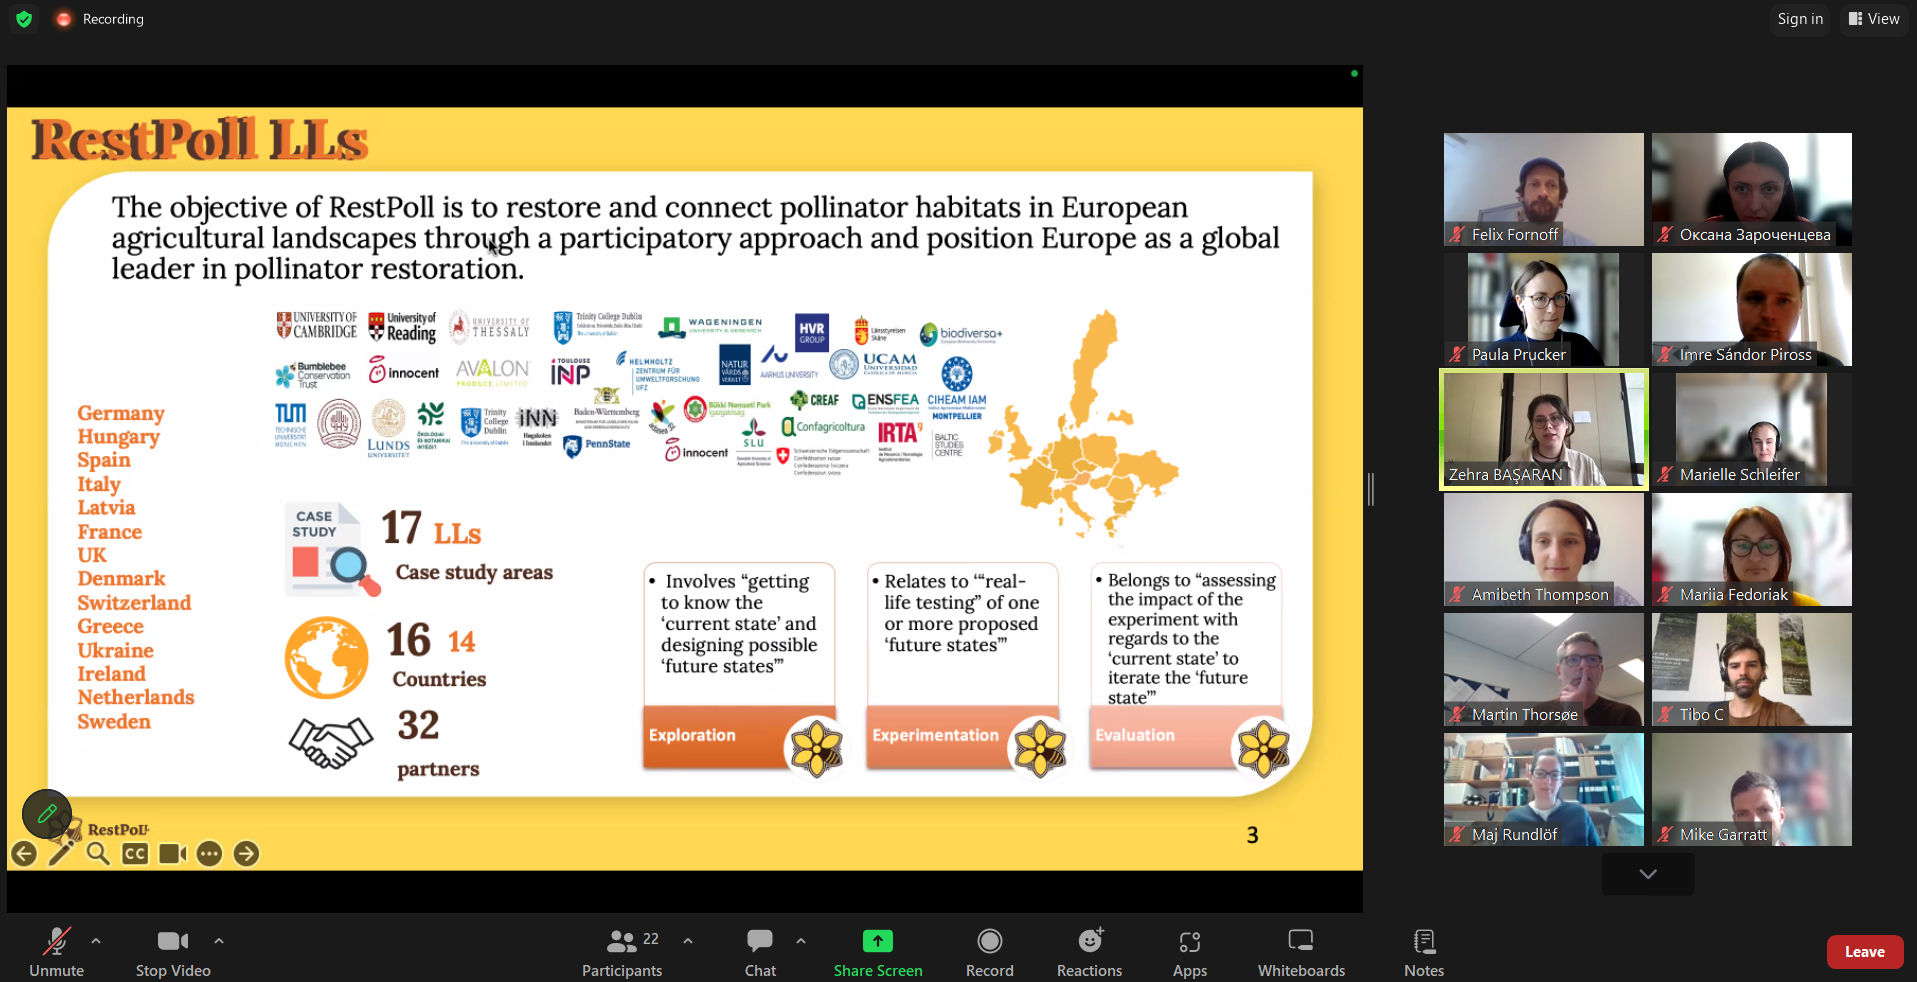
Task: Expand video options arrow beside Stop Video
Action: pyautogui.click(x=219, y=941)
